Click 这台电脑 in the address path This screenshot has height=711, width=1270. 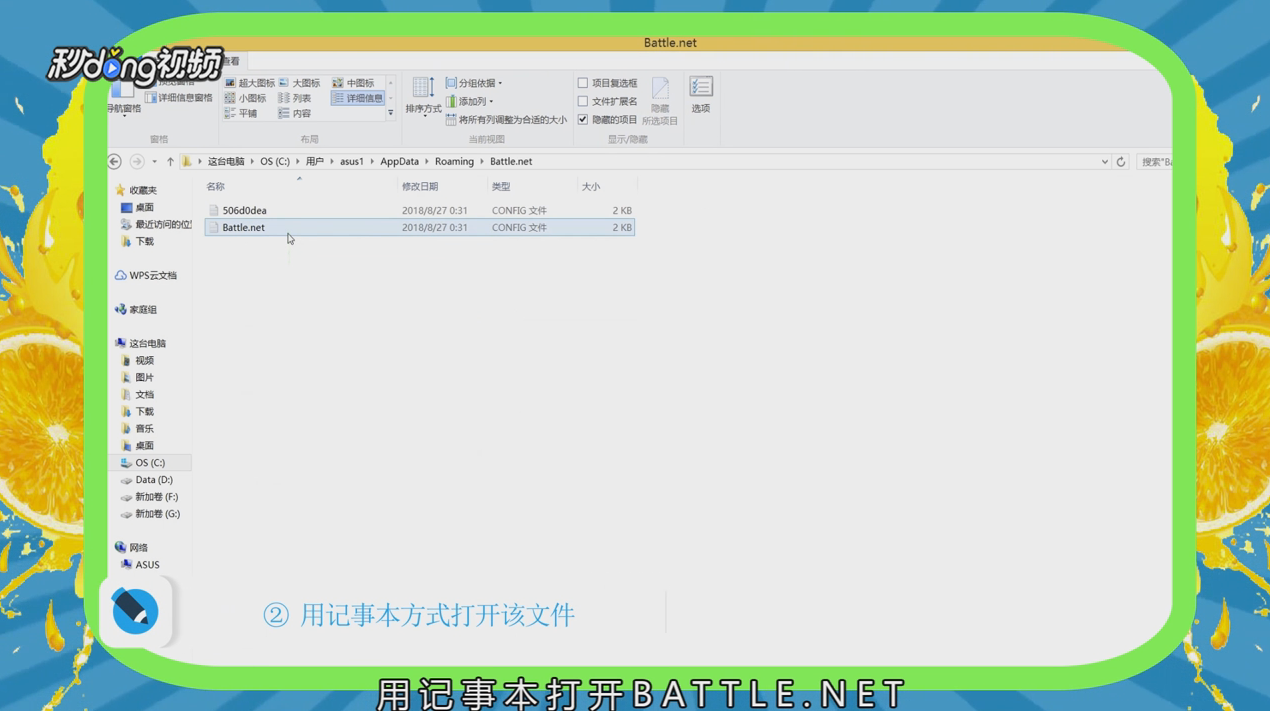tap(226, 161)
